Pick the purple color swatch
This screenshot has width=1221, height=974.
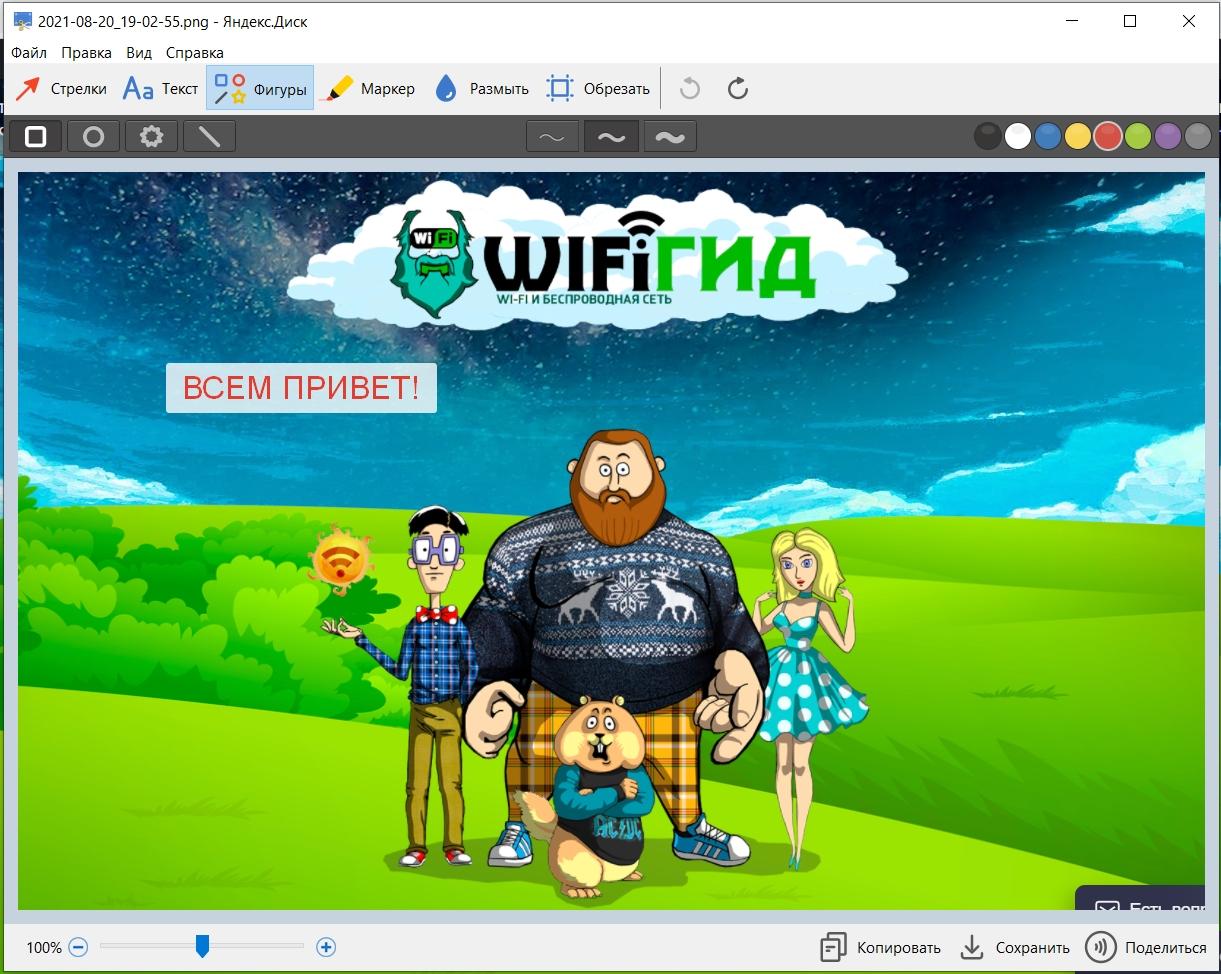point(1168,136)
